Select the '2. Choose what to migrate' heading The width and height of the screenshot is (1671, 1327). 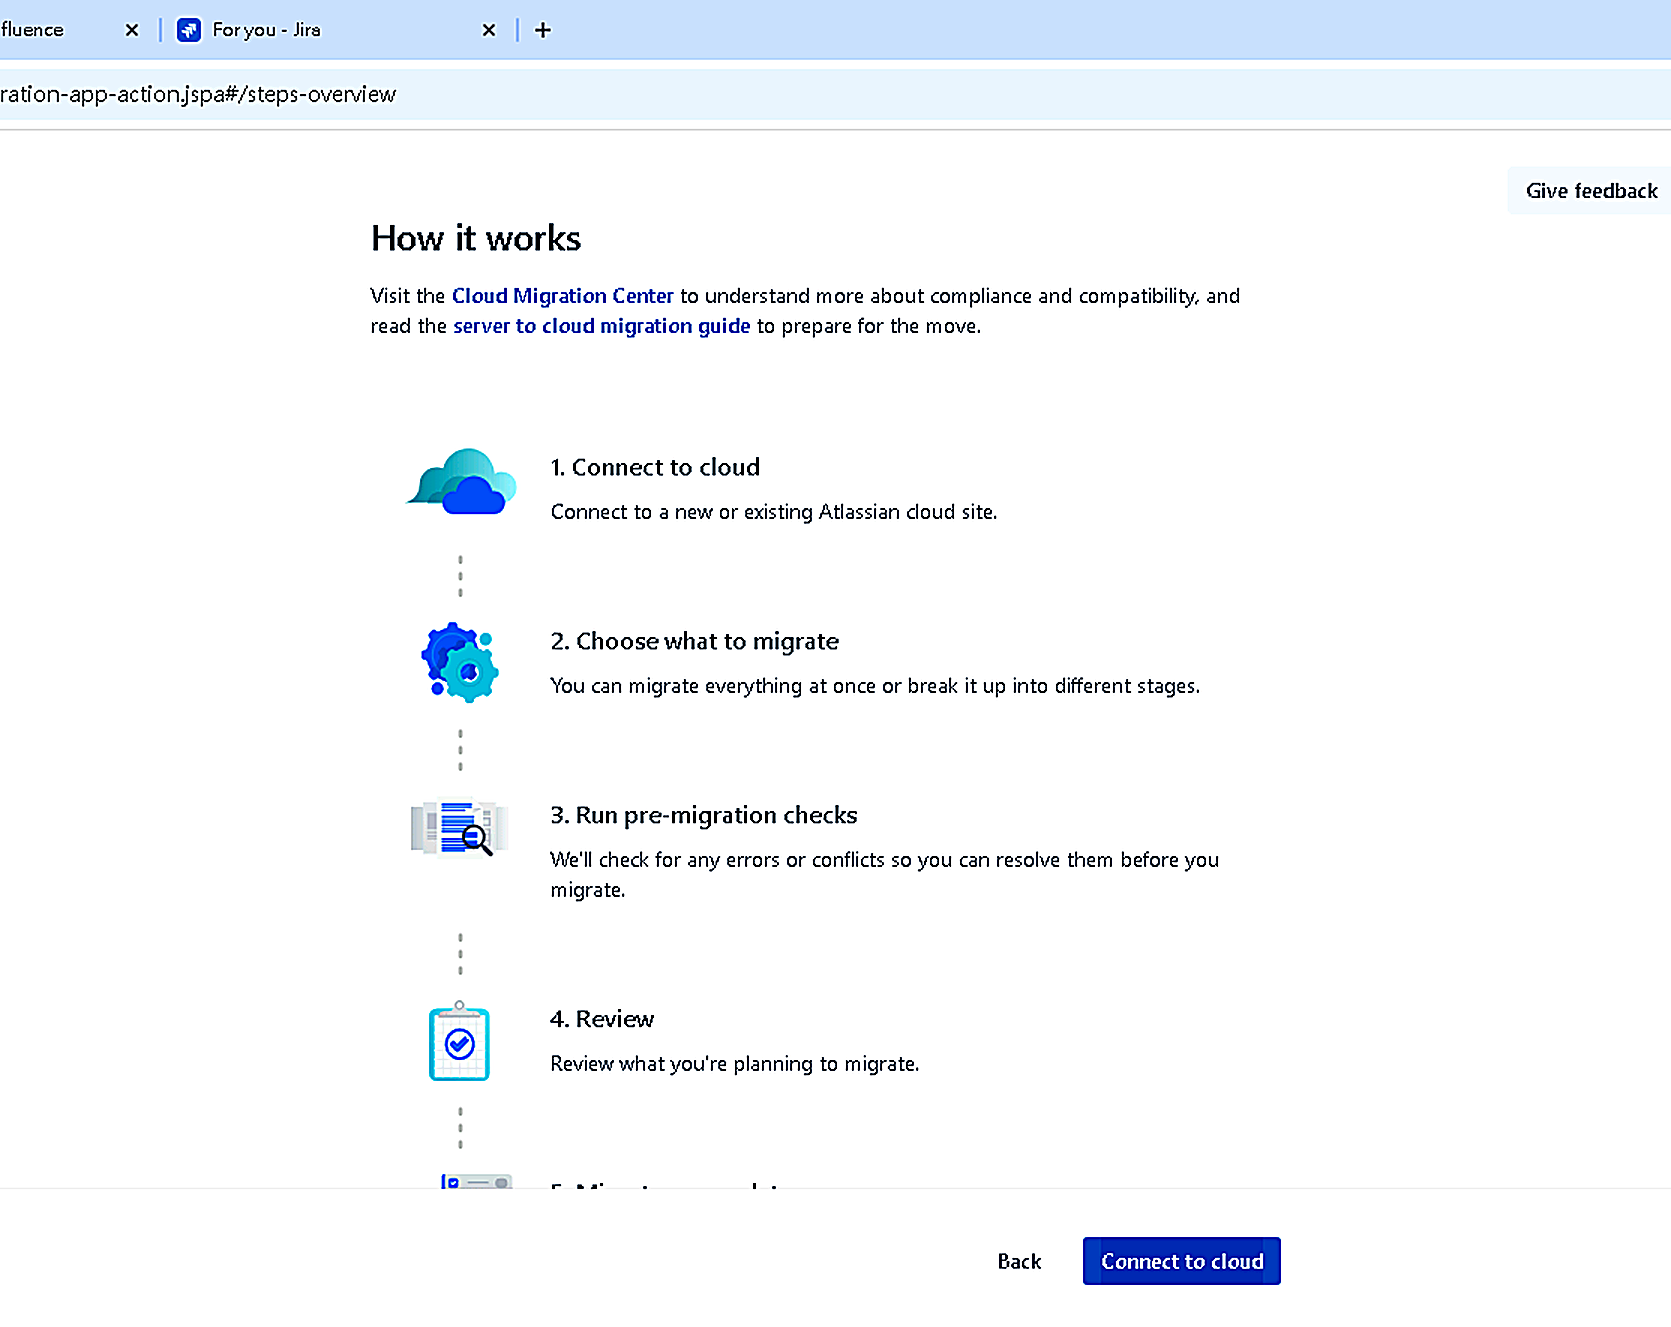click(x=694, y=641)
